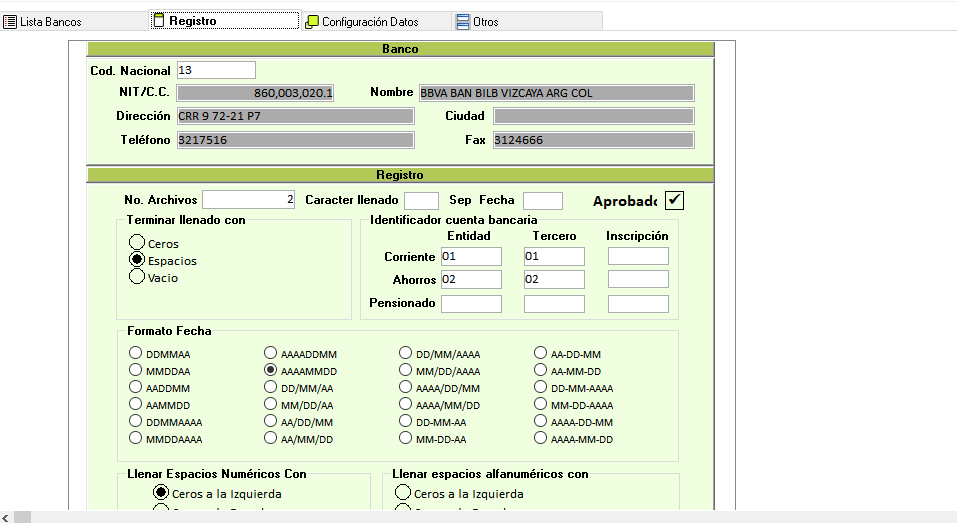The image size is (957, 523).
Task: Focus the Caracter llenado input box
Action: (x=421, y=200)
